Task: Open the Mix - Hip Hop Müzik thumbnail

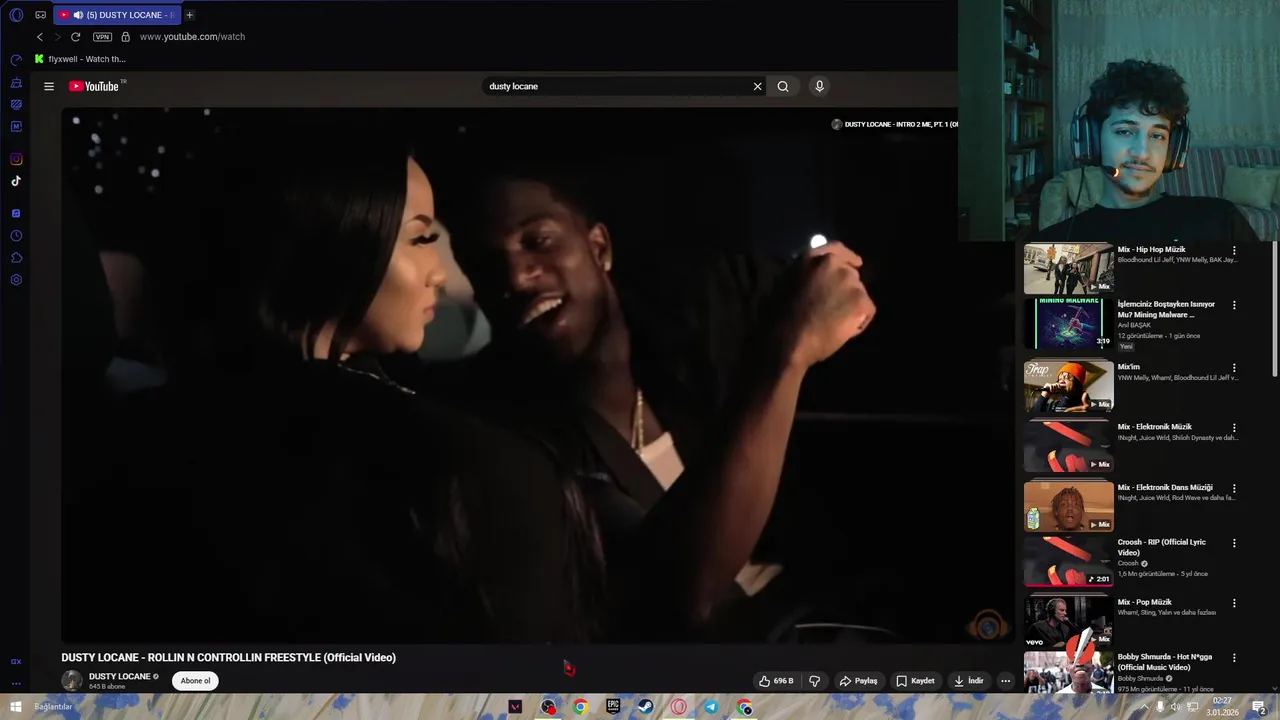Action: [x=1068, y=268]
